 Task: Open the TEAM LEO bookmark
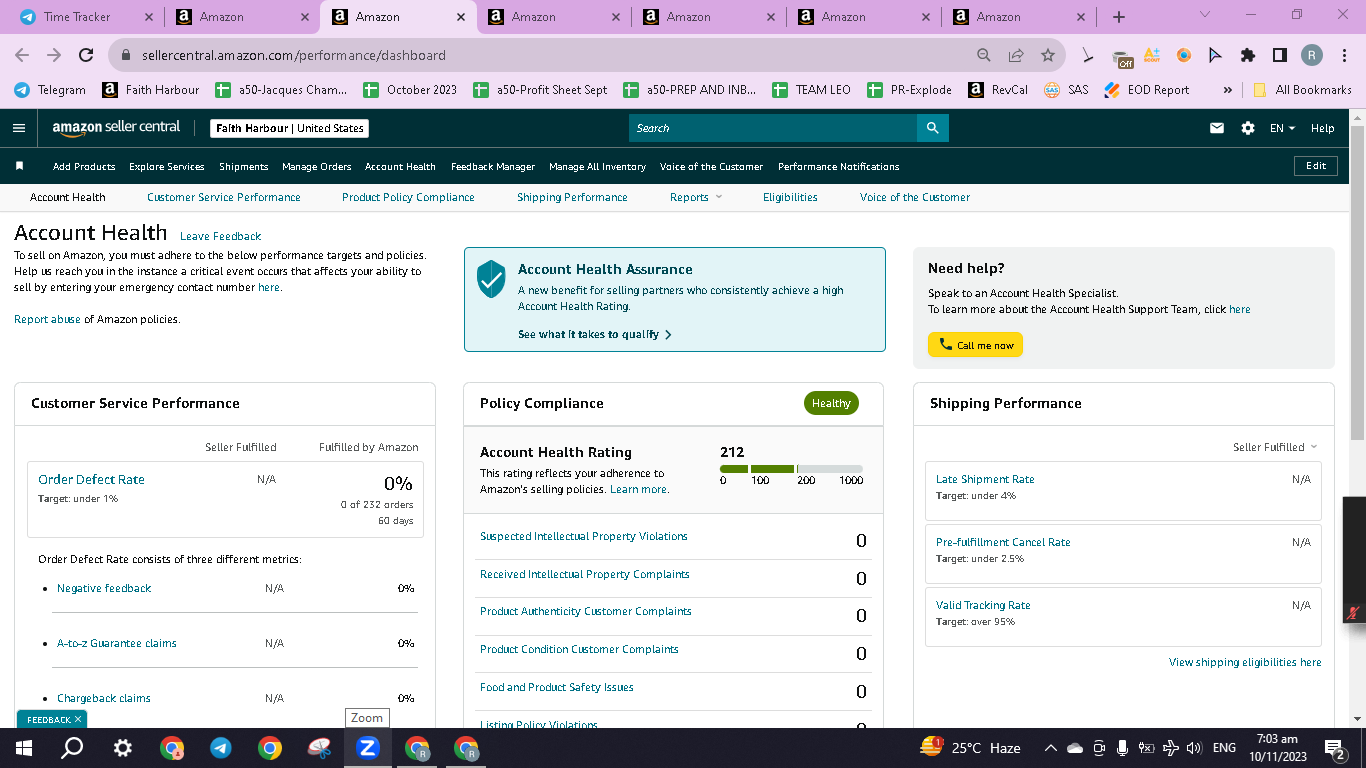(x=811, y=90)
